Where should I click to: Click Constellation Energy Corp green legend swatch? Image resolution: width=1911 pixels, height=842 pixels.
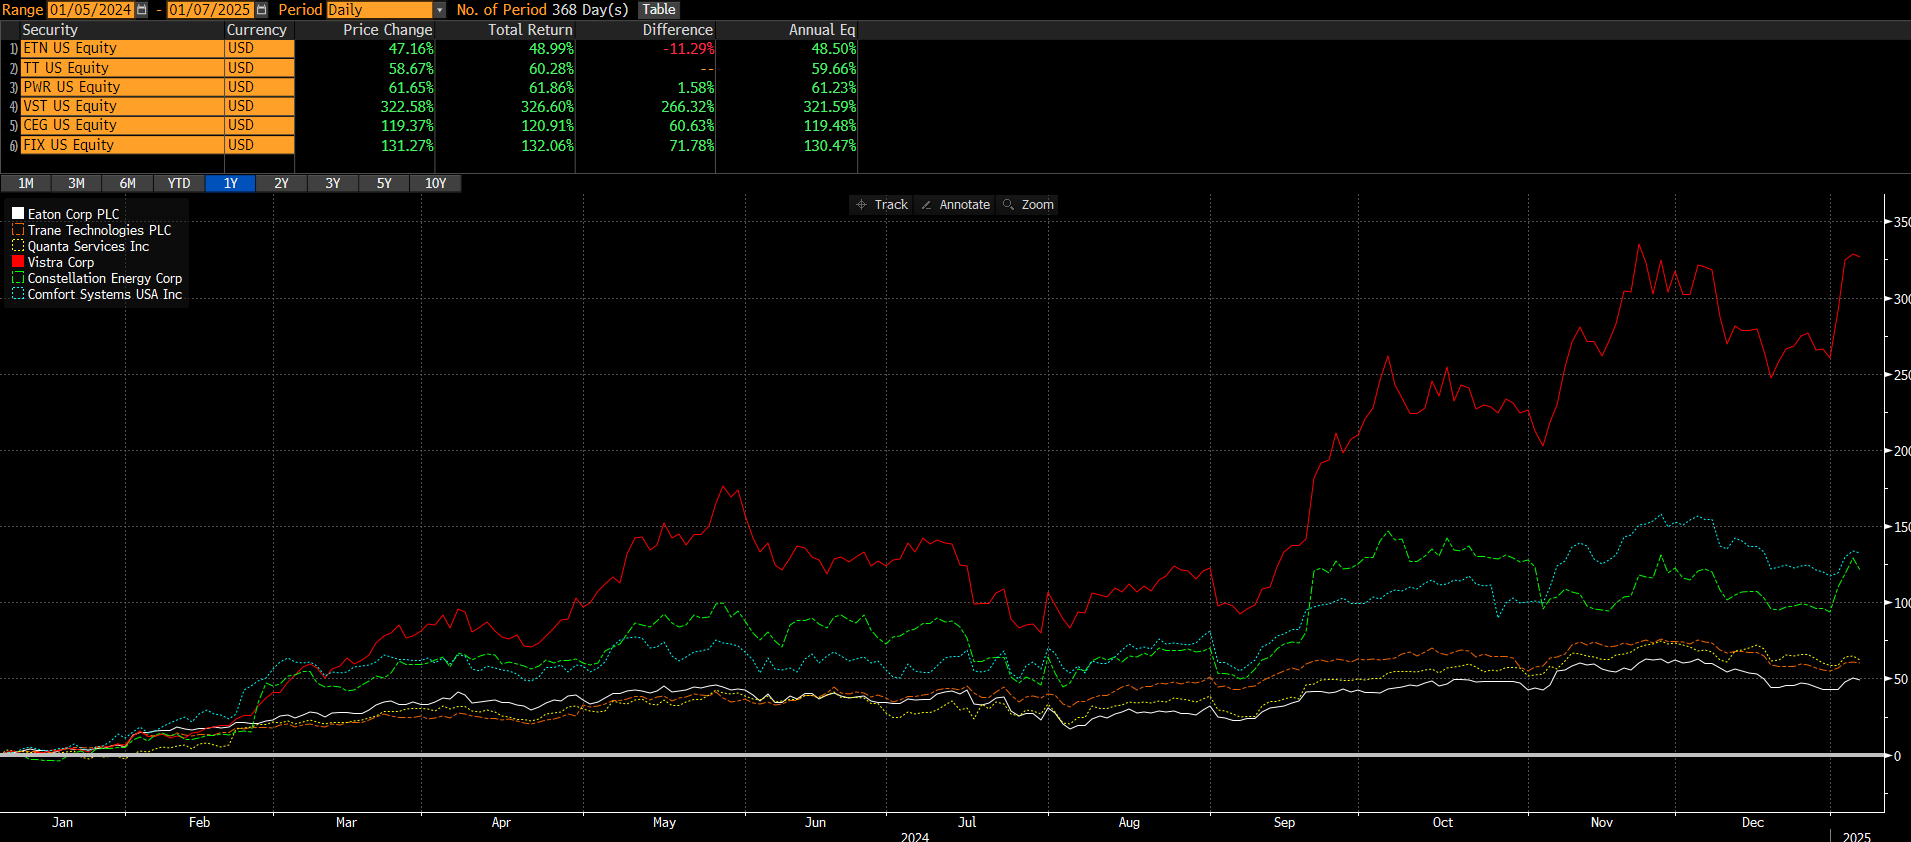pyautogui.click(x=18, y=278)
